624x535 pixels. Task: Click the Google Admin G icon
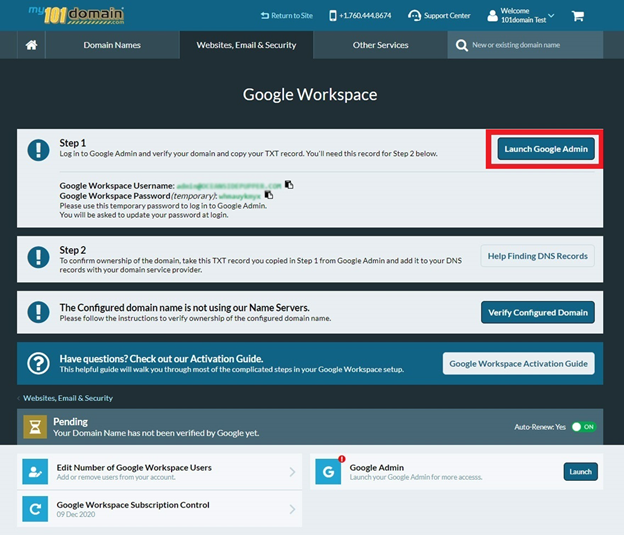click(328, 472)
